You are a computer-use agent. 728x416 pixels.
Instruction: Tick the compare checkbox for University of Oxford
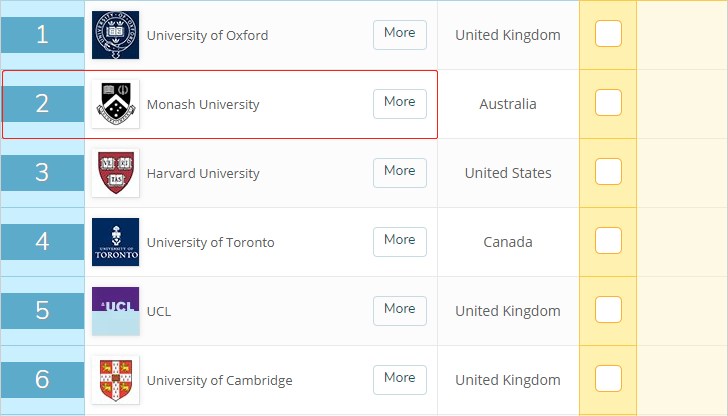pyautogui.click(x=608, y=33)
